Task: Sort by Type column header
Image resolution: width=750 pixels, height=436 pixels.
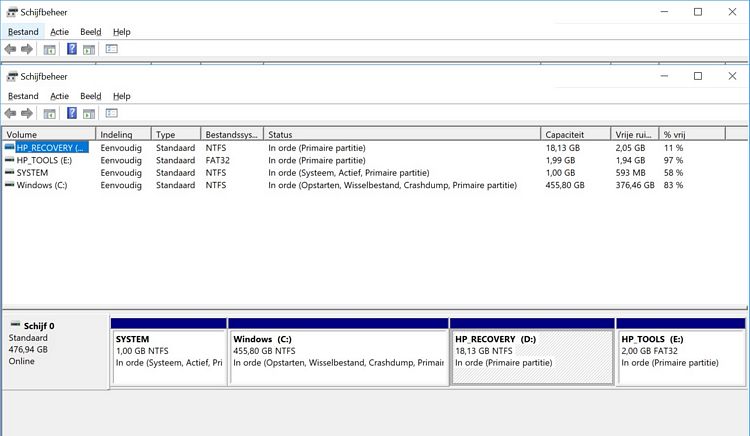Action: point(176,134)
